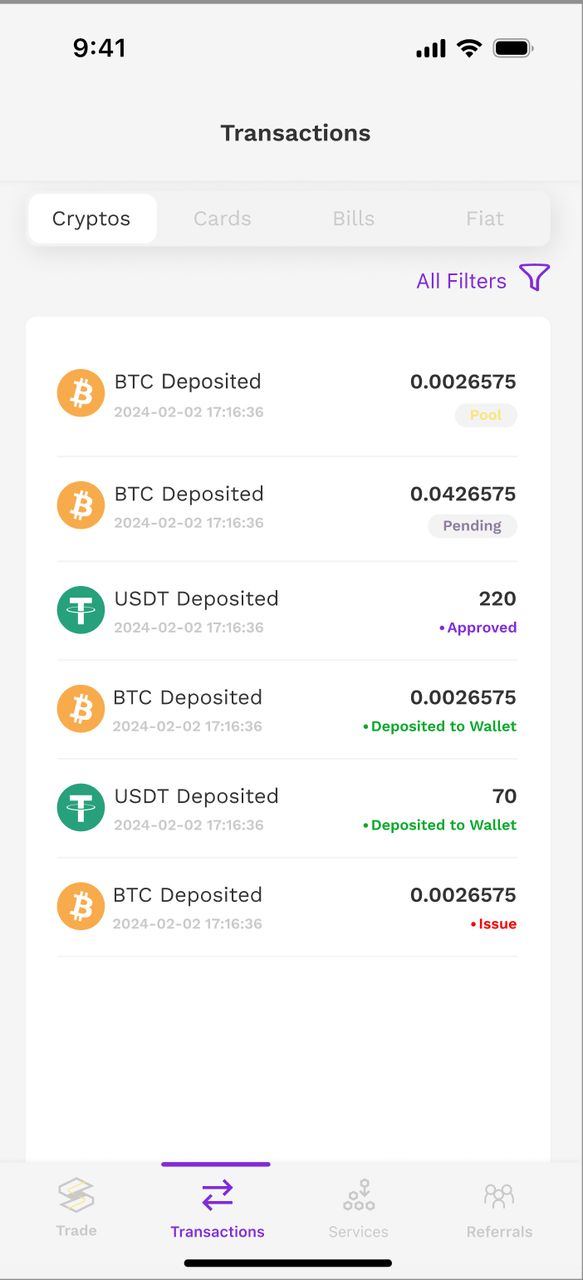The width and height of the screenshot is (583, 1280).
Task: Open All Filters link
Action: [x=461, y=281]
